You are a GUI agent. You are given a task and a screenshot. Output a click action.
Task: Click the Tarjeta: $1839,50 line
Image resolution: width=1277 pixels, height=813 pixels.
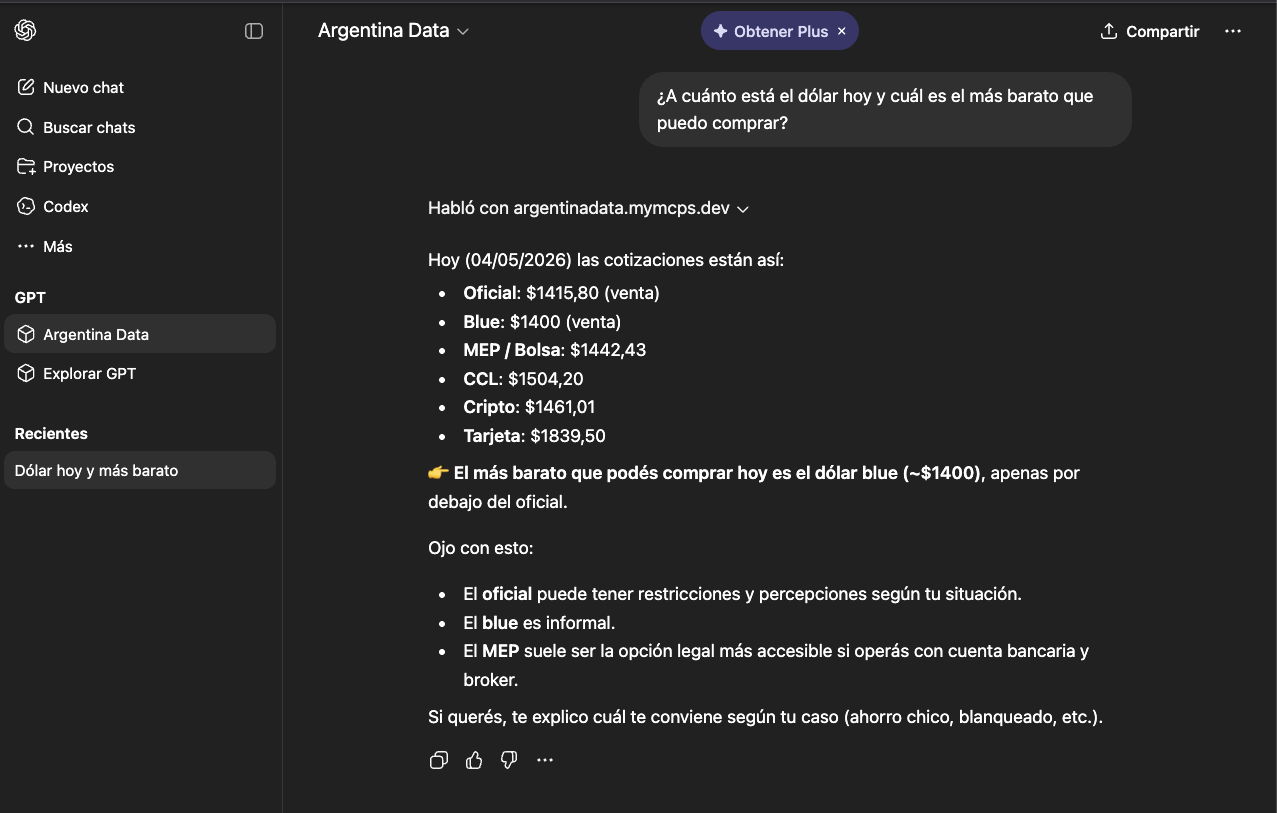click(x=534, y=436)
